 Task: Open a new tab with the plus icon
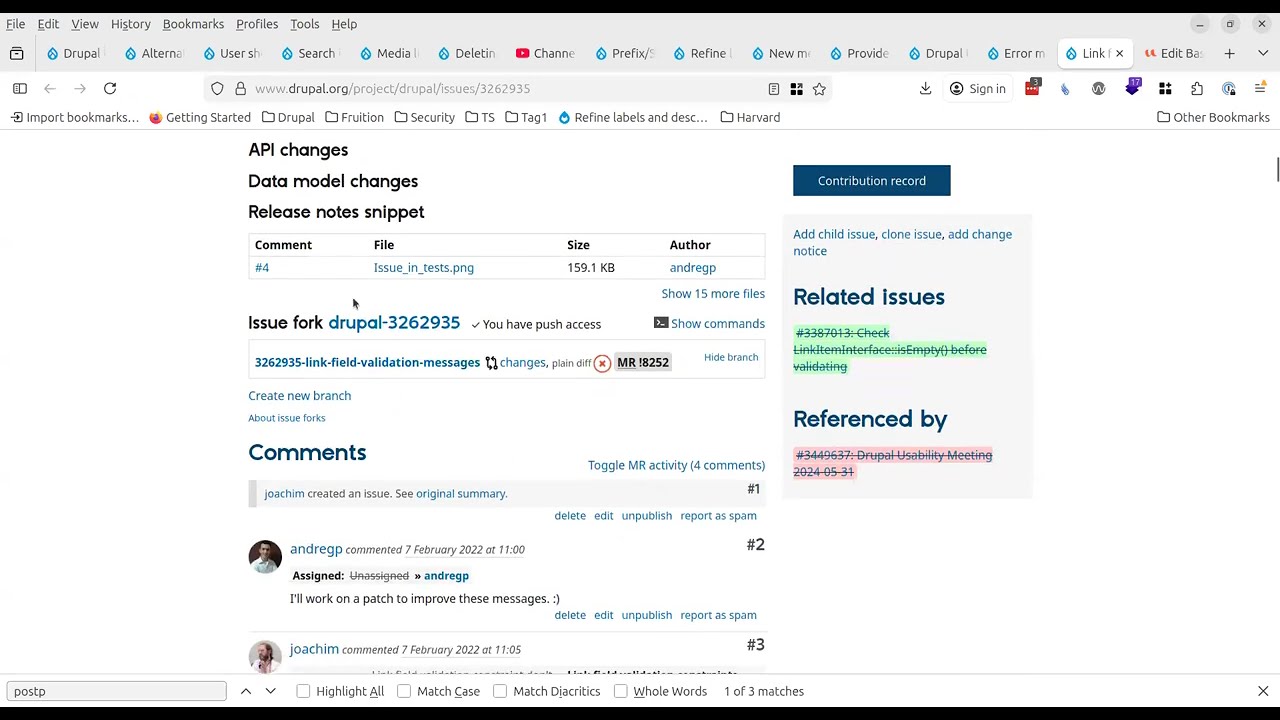click(1230, 53)
